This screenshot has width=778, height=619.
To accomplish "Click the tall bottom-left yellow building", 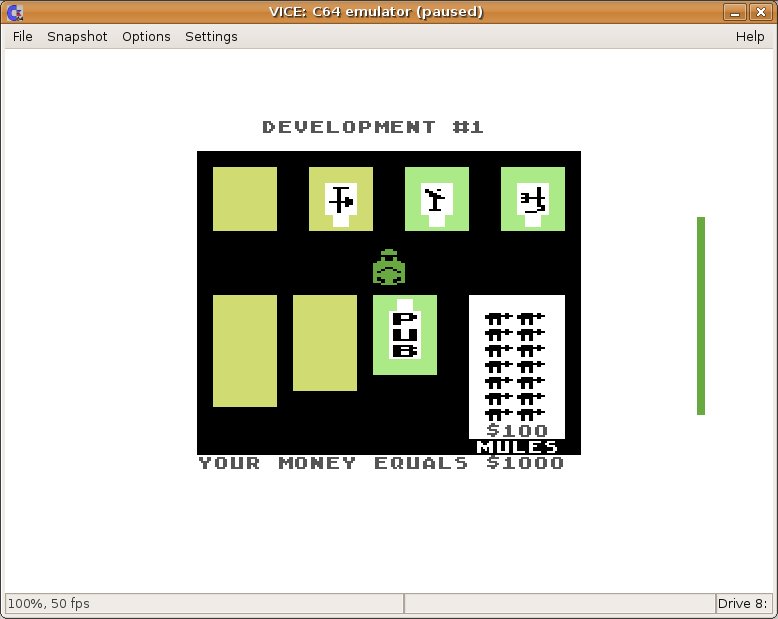I will [245, 351].
